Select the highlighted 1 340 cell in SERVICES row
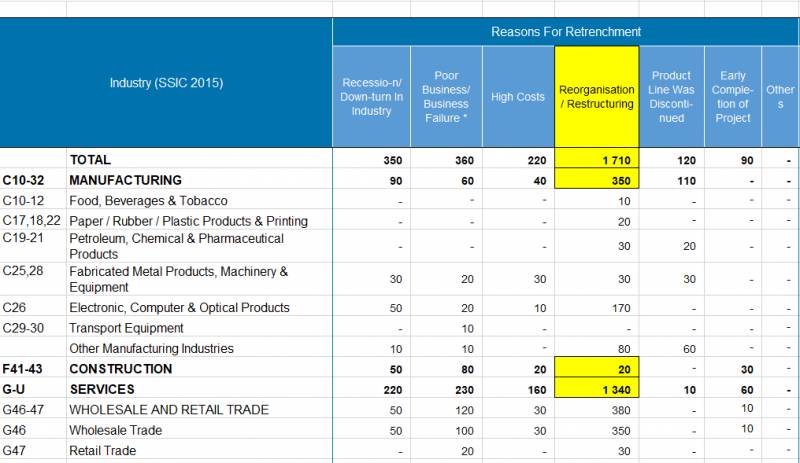This screenshot has width=800, height=463. pos(596,389)
